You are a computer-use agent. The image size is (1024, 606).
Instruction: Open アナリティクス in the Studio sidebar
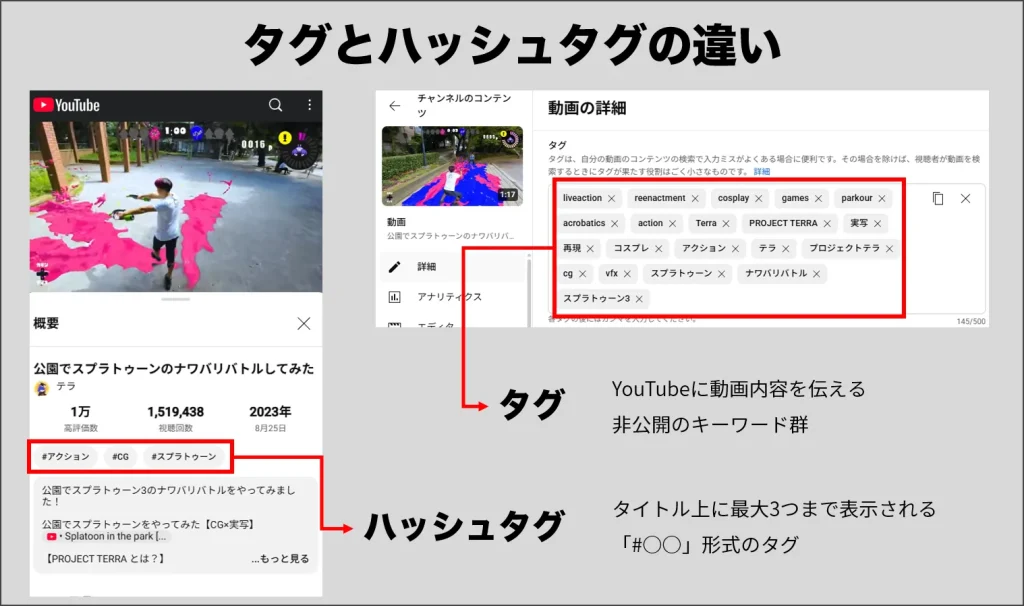452,296
